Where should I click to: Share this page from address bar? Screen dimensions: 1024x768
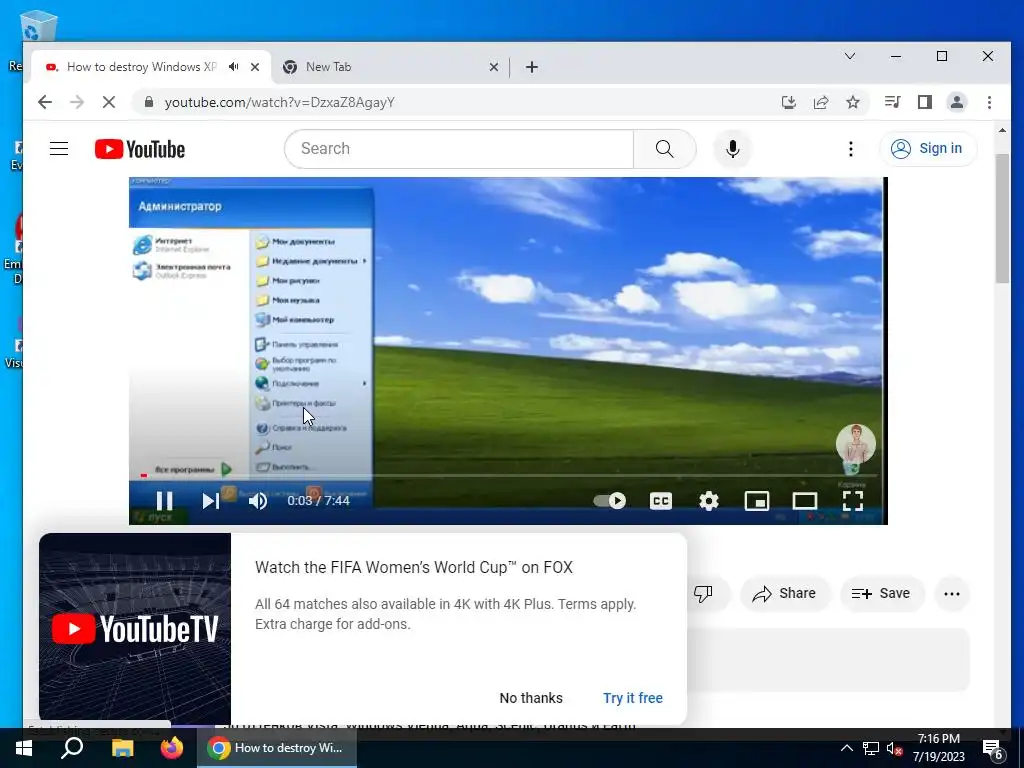[x=821, y=102]
